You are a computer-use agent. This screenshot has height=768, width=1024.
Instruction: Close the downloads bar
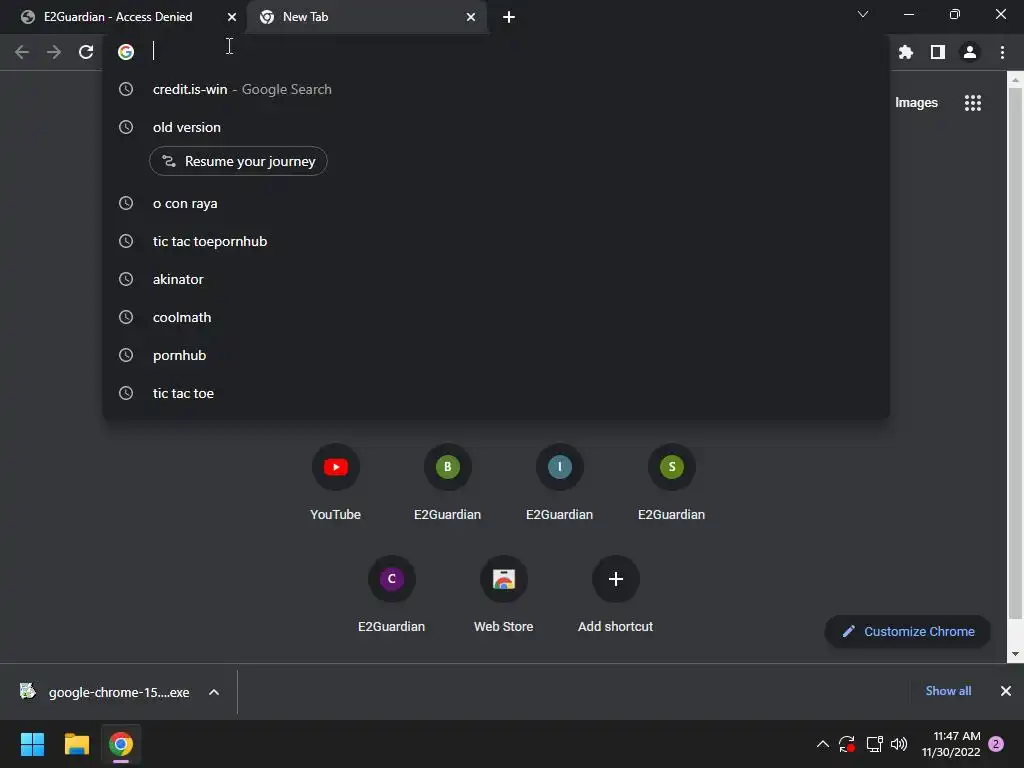pyautogui.click(x=1006, y=691)
